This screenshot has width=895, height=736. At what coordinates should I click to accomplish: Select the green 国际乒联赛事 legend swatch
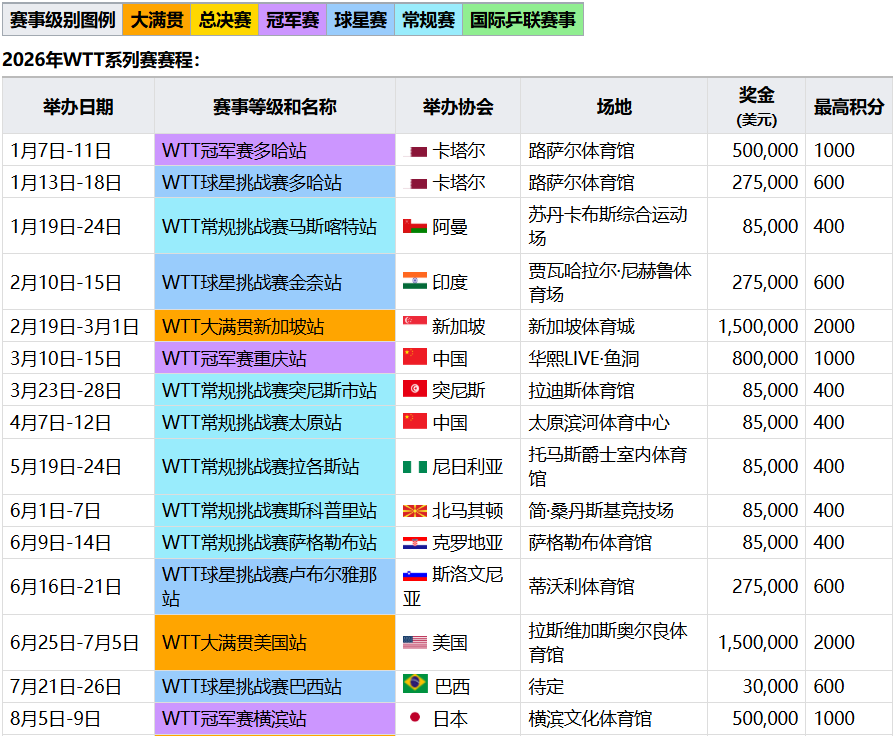point(522,20)
